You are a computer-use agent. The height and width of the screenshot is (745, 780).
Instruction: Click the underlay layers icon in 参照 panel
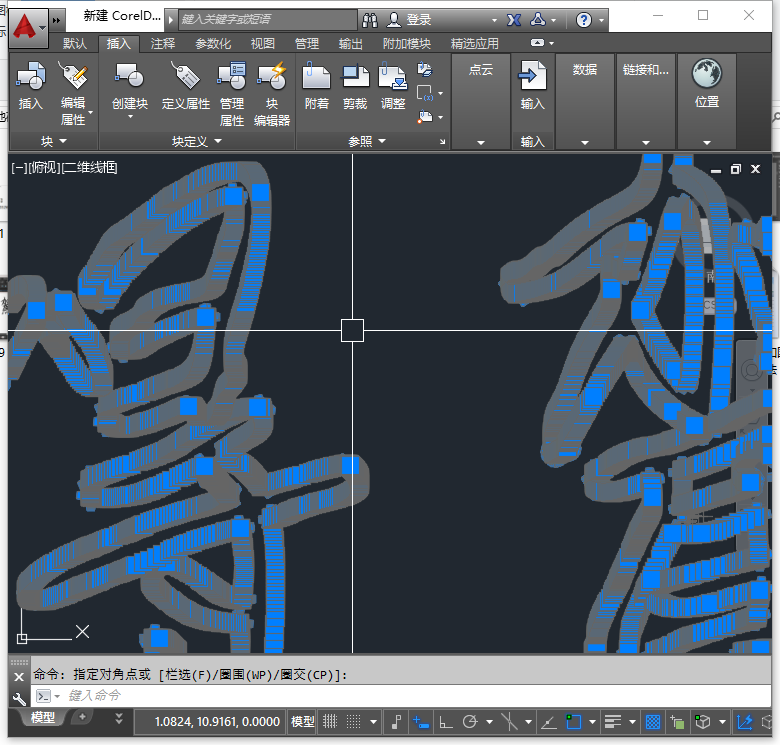pyautogui.click(x=424, y=69)
